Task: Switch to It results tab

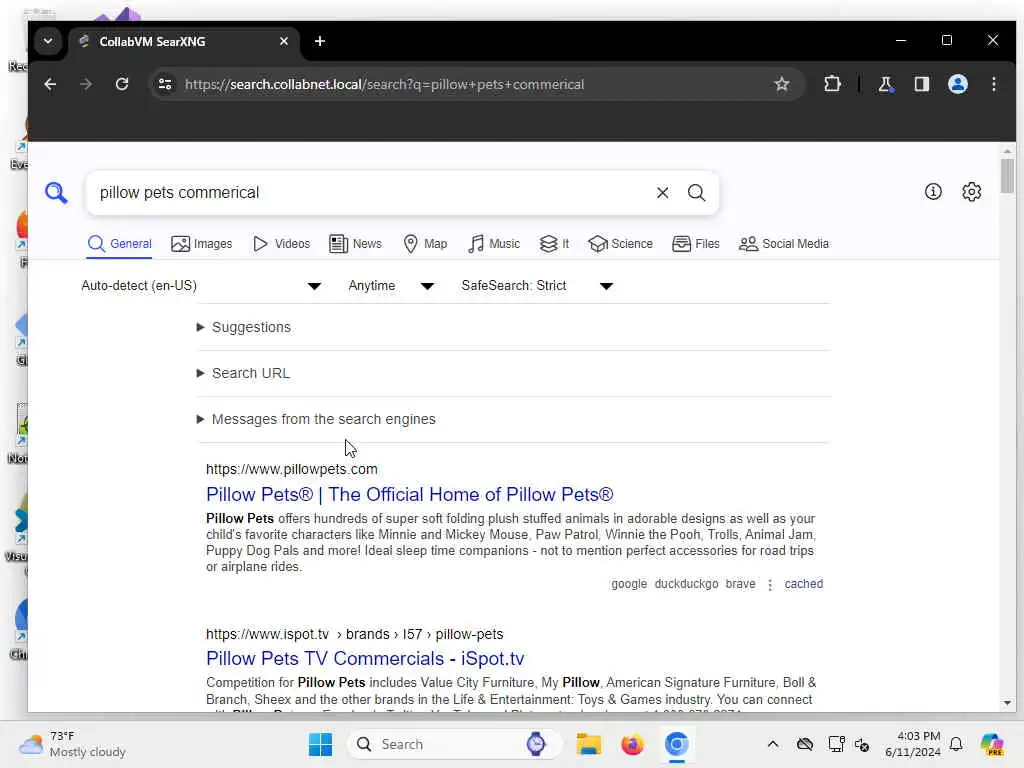Action: [x=554, y=244]
